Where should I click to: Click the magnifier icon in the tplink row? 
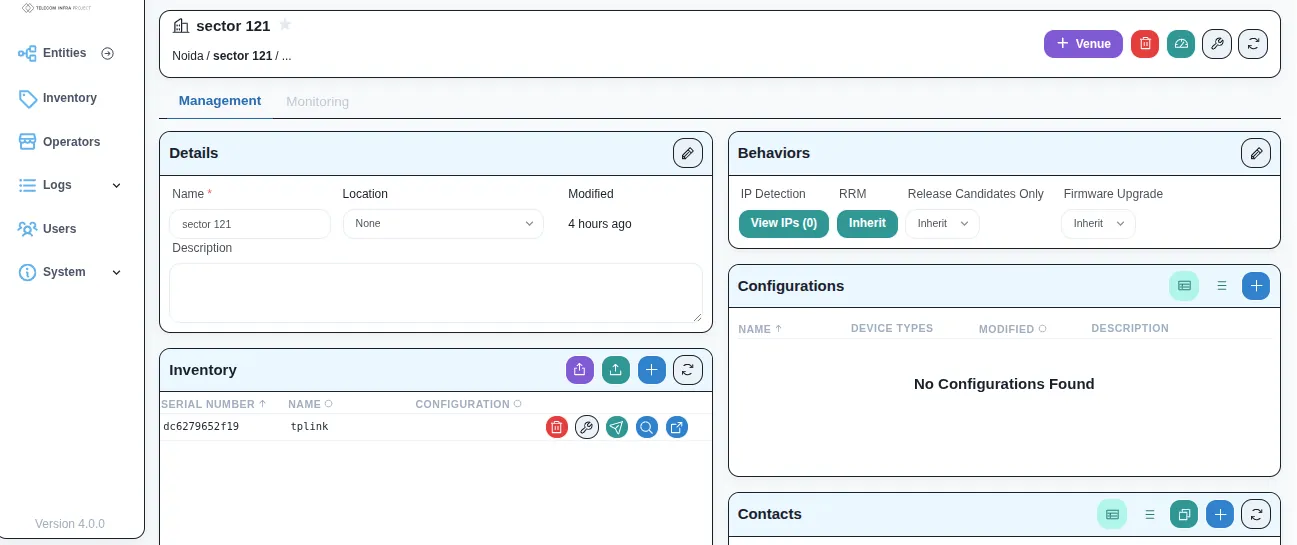point(647,428)
